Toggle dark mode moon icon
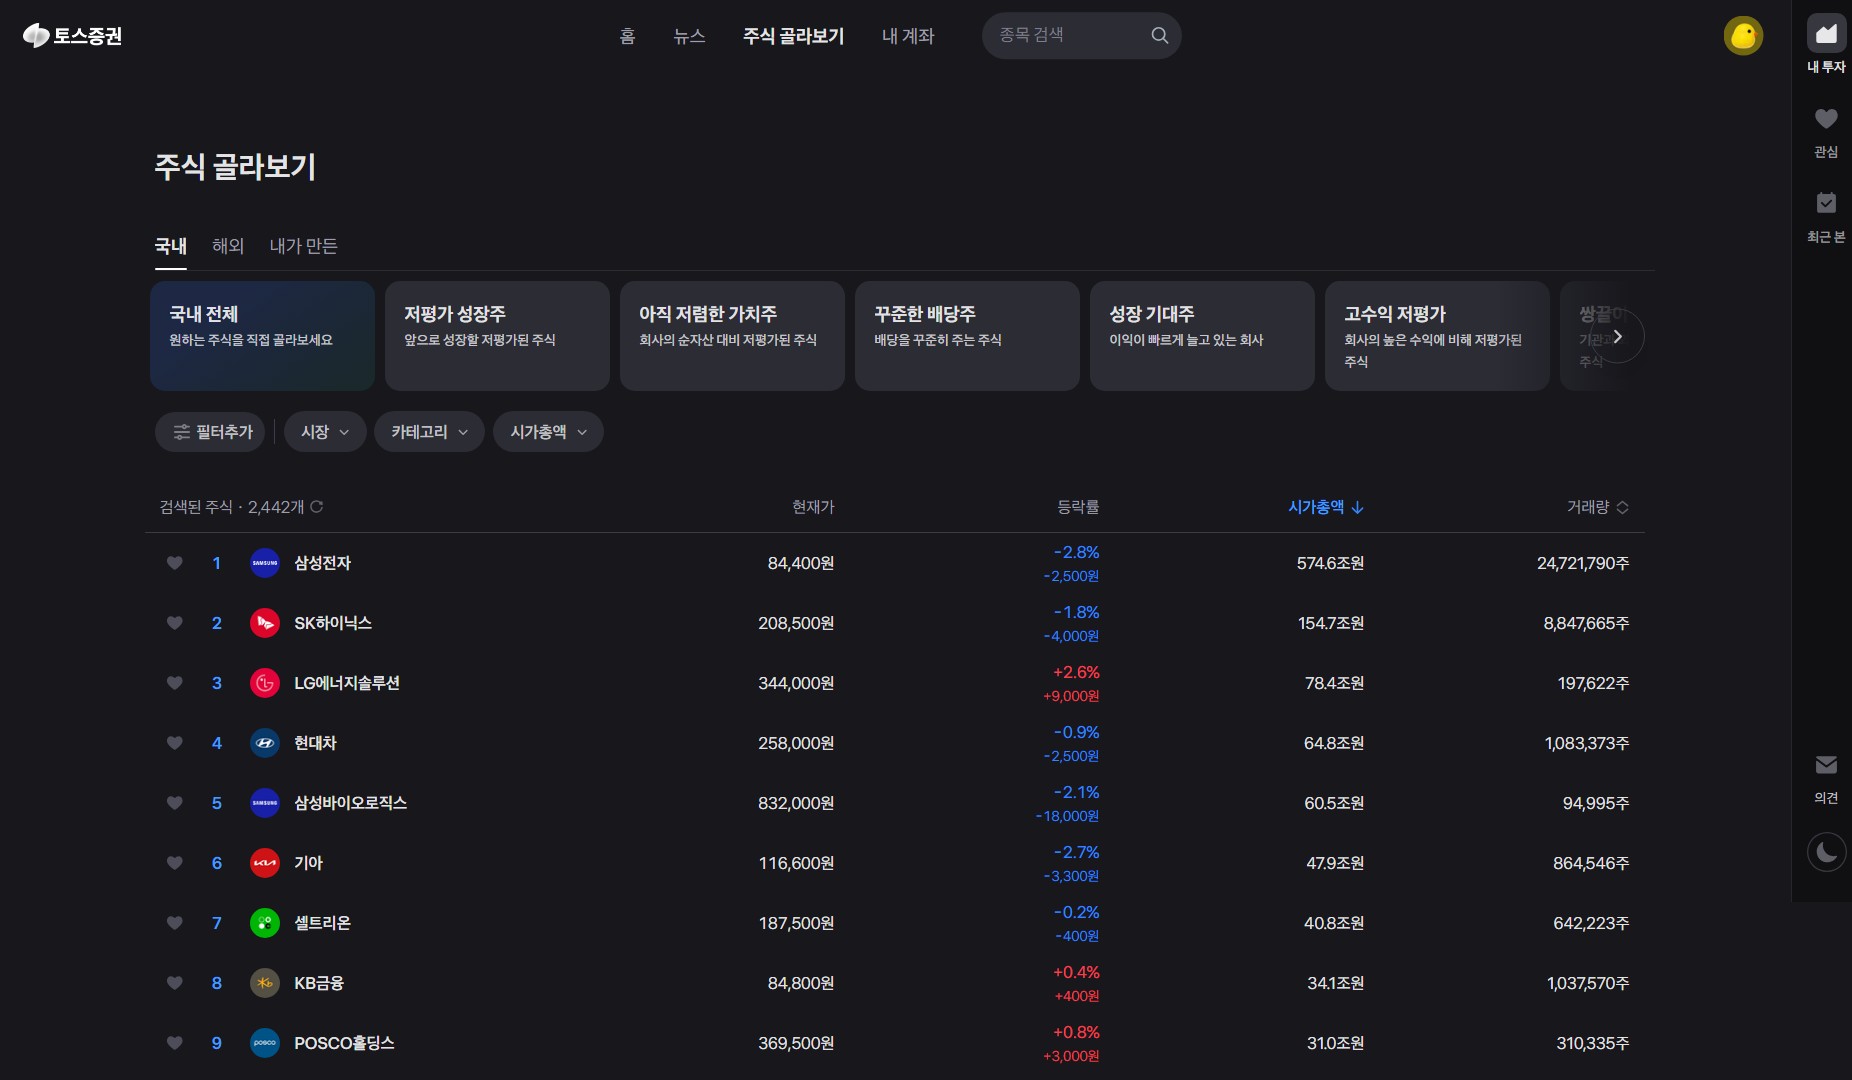This screenshot has width=1852, height=1080. (1826, 853)
